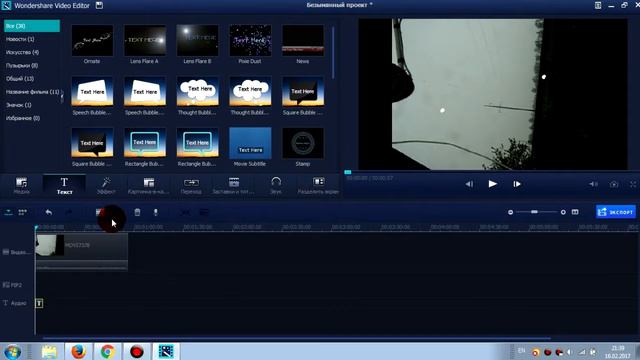Click the timeline horizontal scrollbar
The height and width of the screenshot is (360, 640).
pyautogui.click(x=297, y=338)
